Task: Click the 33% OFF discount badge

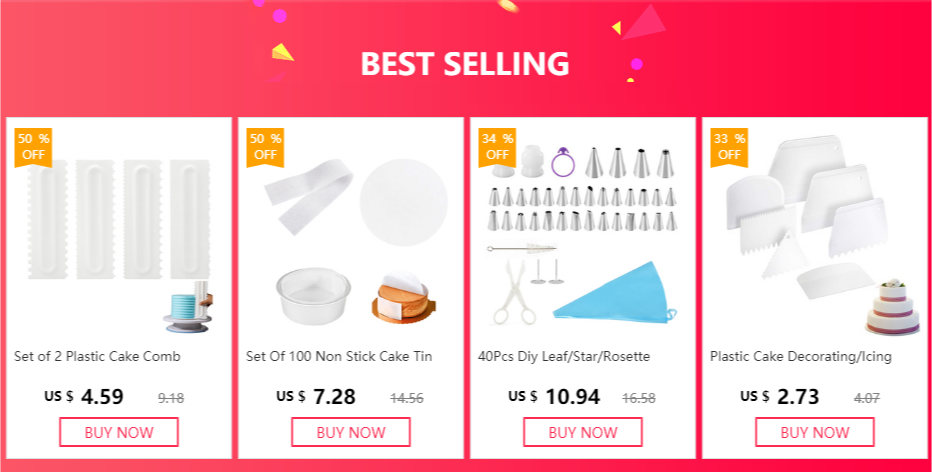Action: click(x=729, y=147)
